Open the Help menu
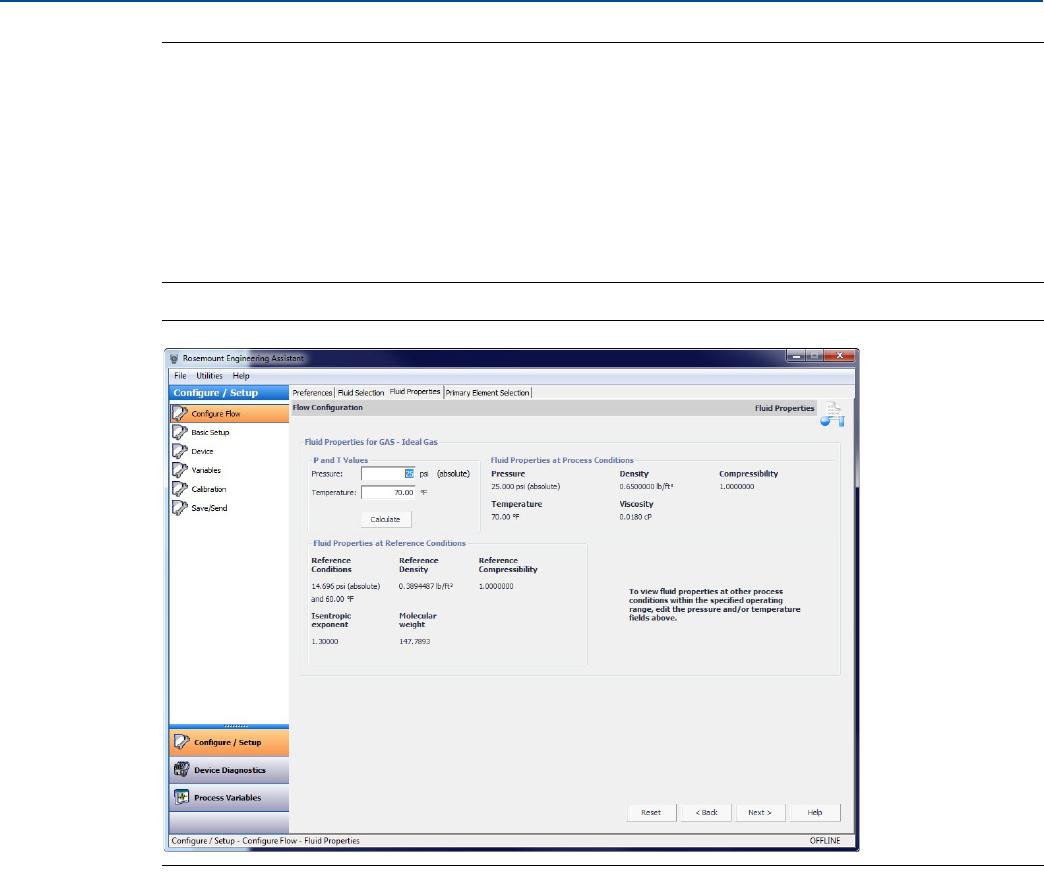Viewport: 1044px width, 873px height. [240, 376]
